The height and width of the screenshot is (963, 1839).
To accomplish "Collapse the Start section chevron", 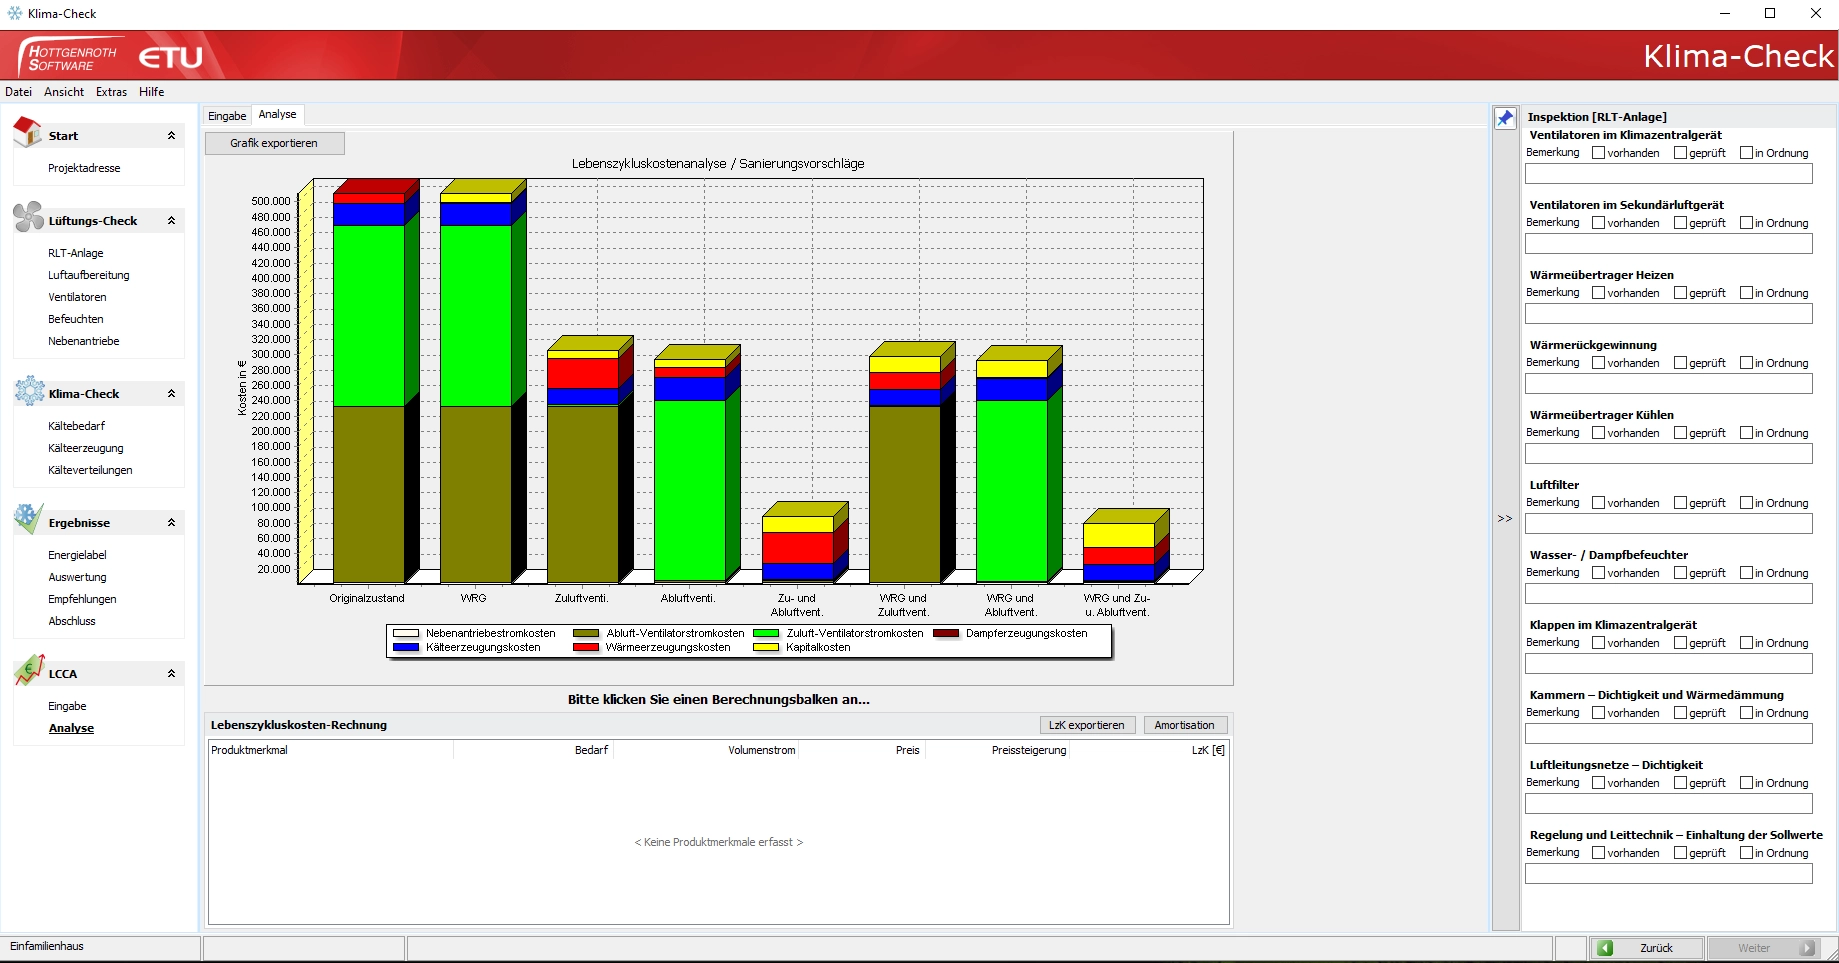I will [x=171, y=136].
